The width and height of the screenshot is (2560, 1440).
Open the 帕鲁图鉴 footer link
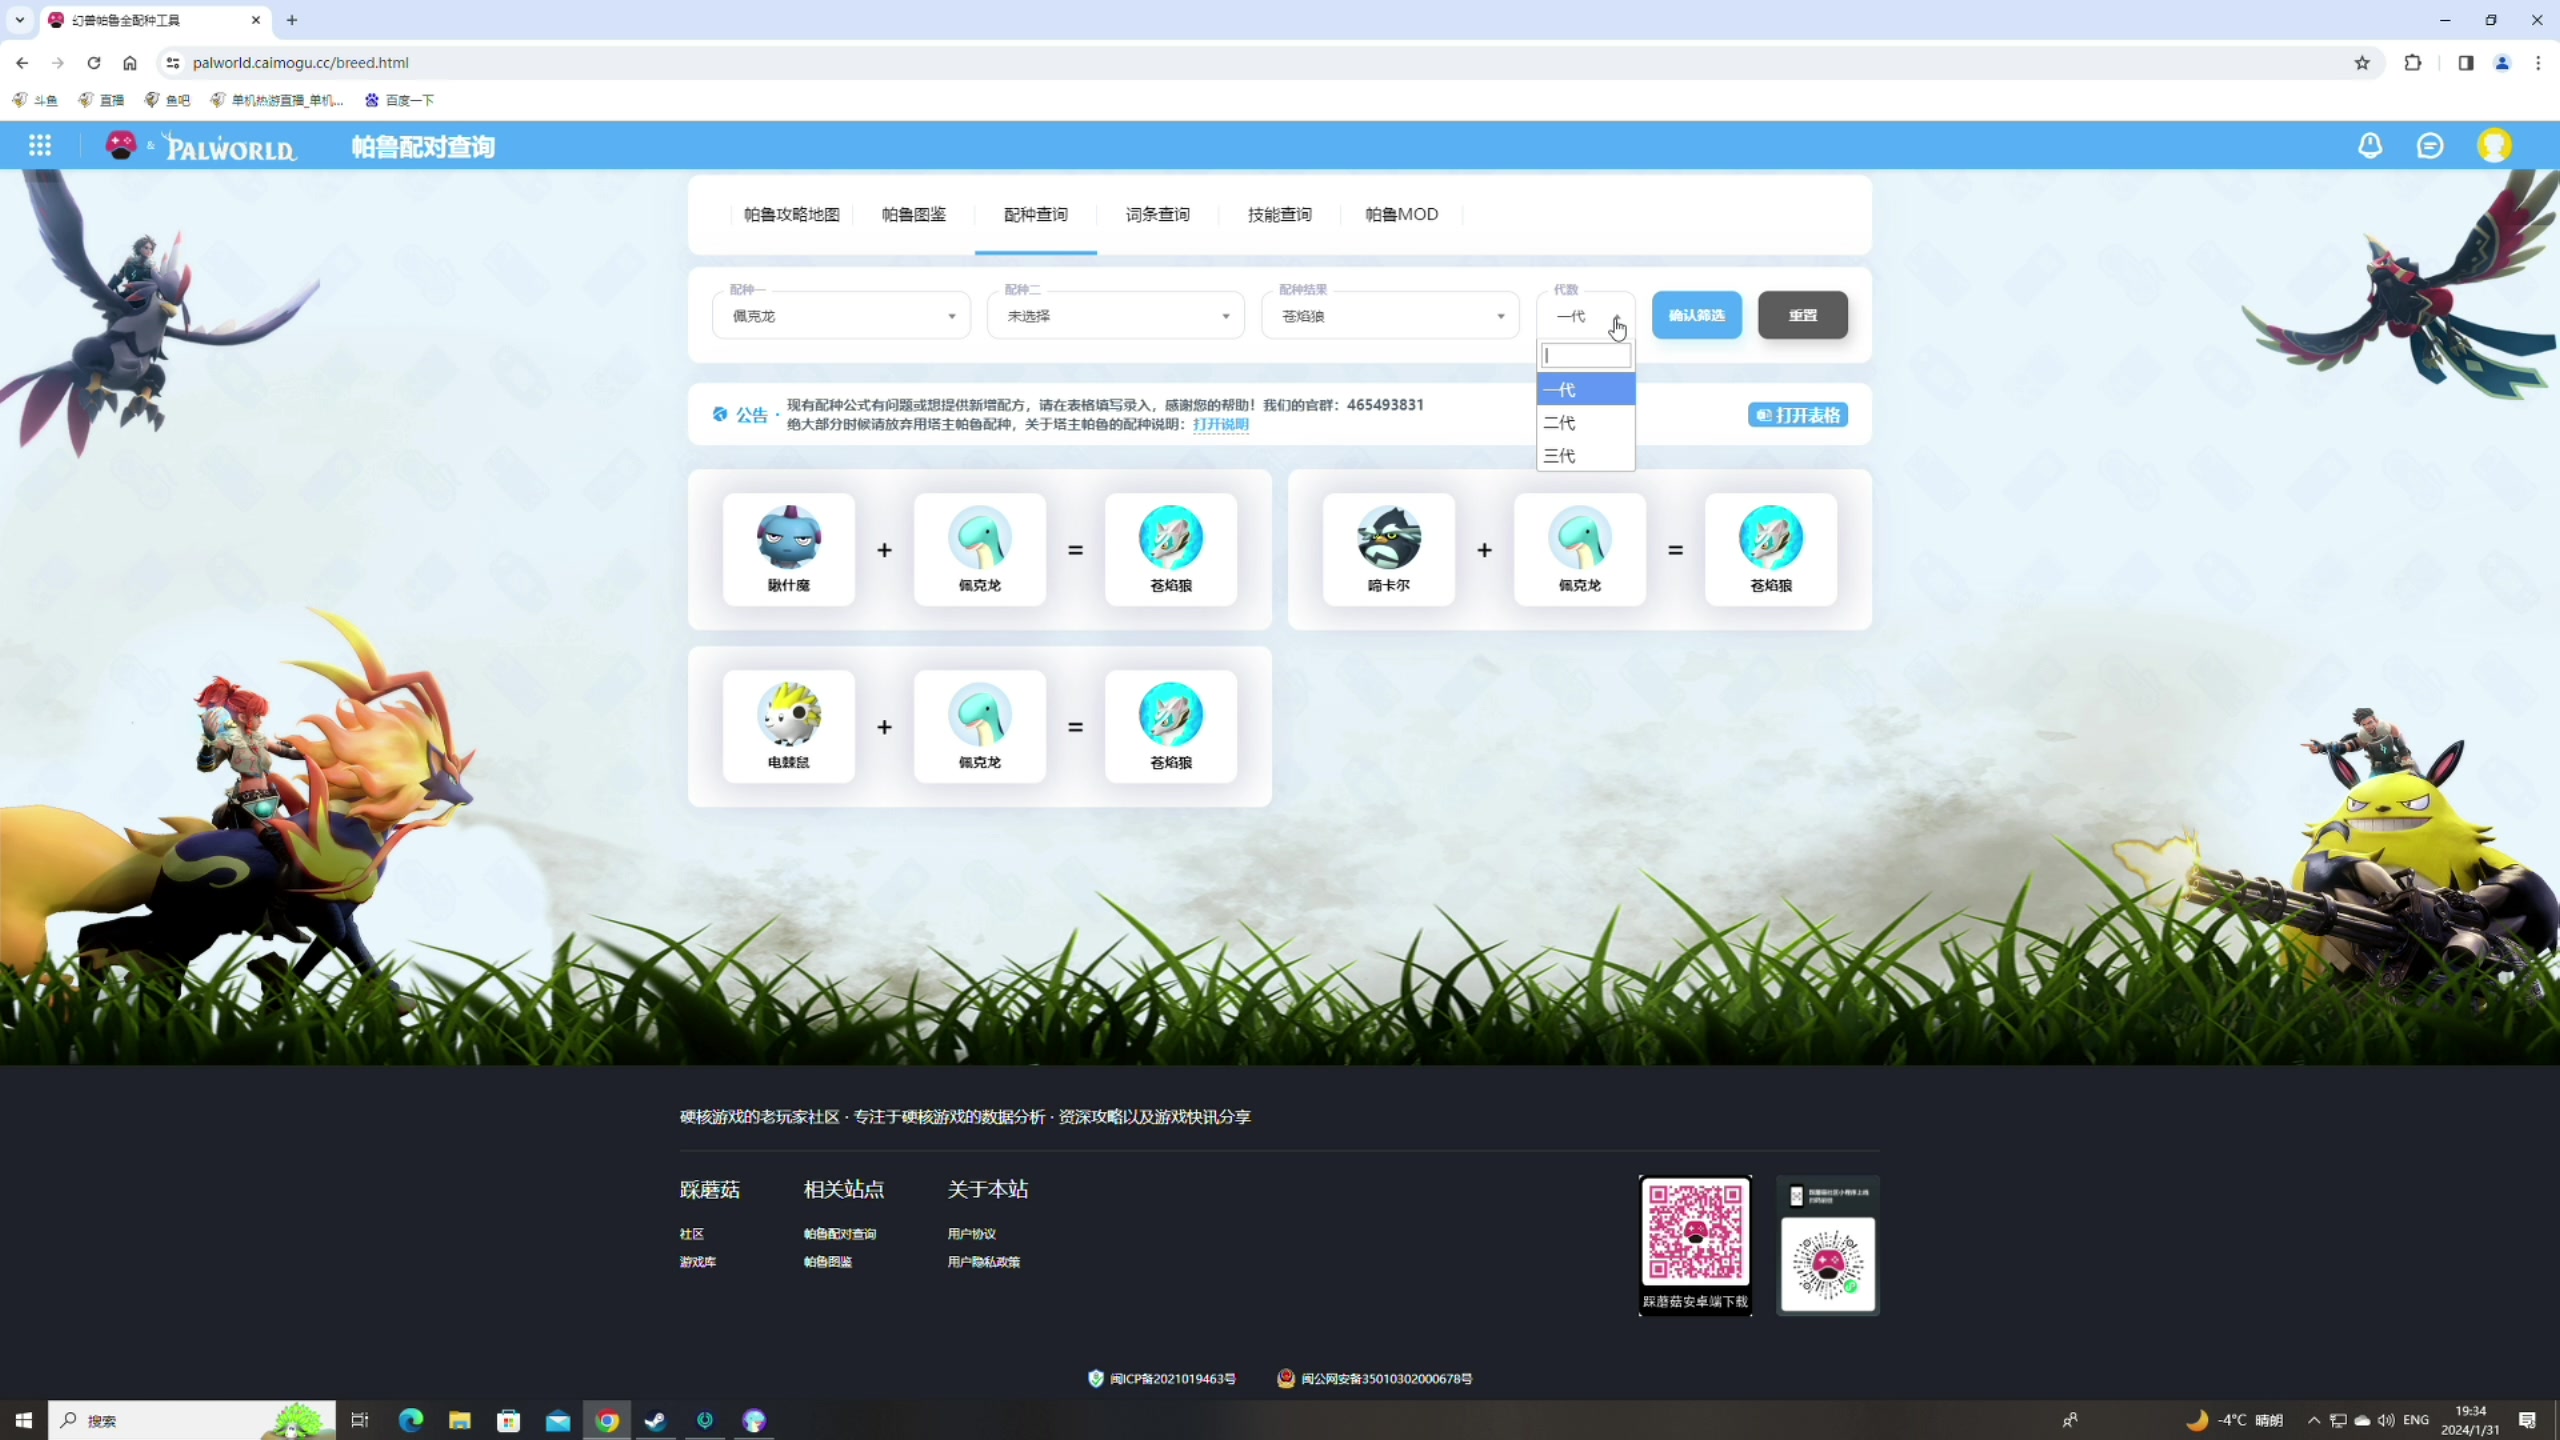(828, 1262)
